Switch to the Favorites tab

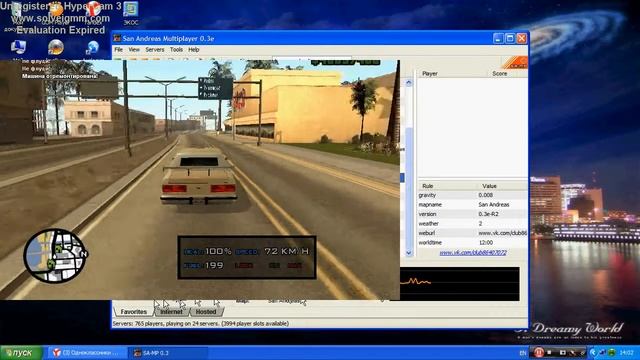pos(133,312)
